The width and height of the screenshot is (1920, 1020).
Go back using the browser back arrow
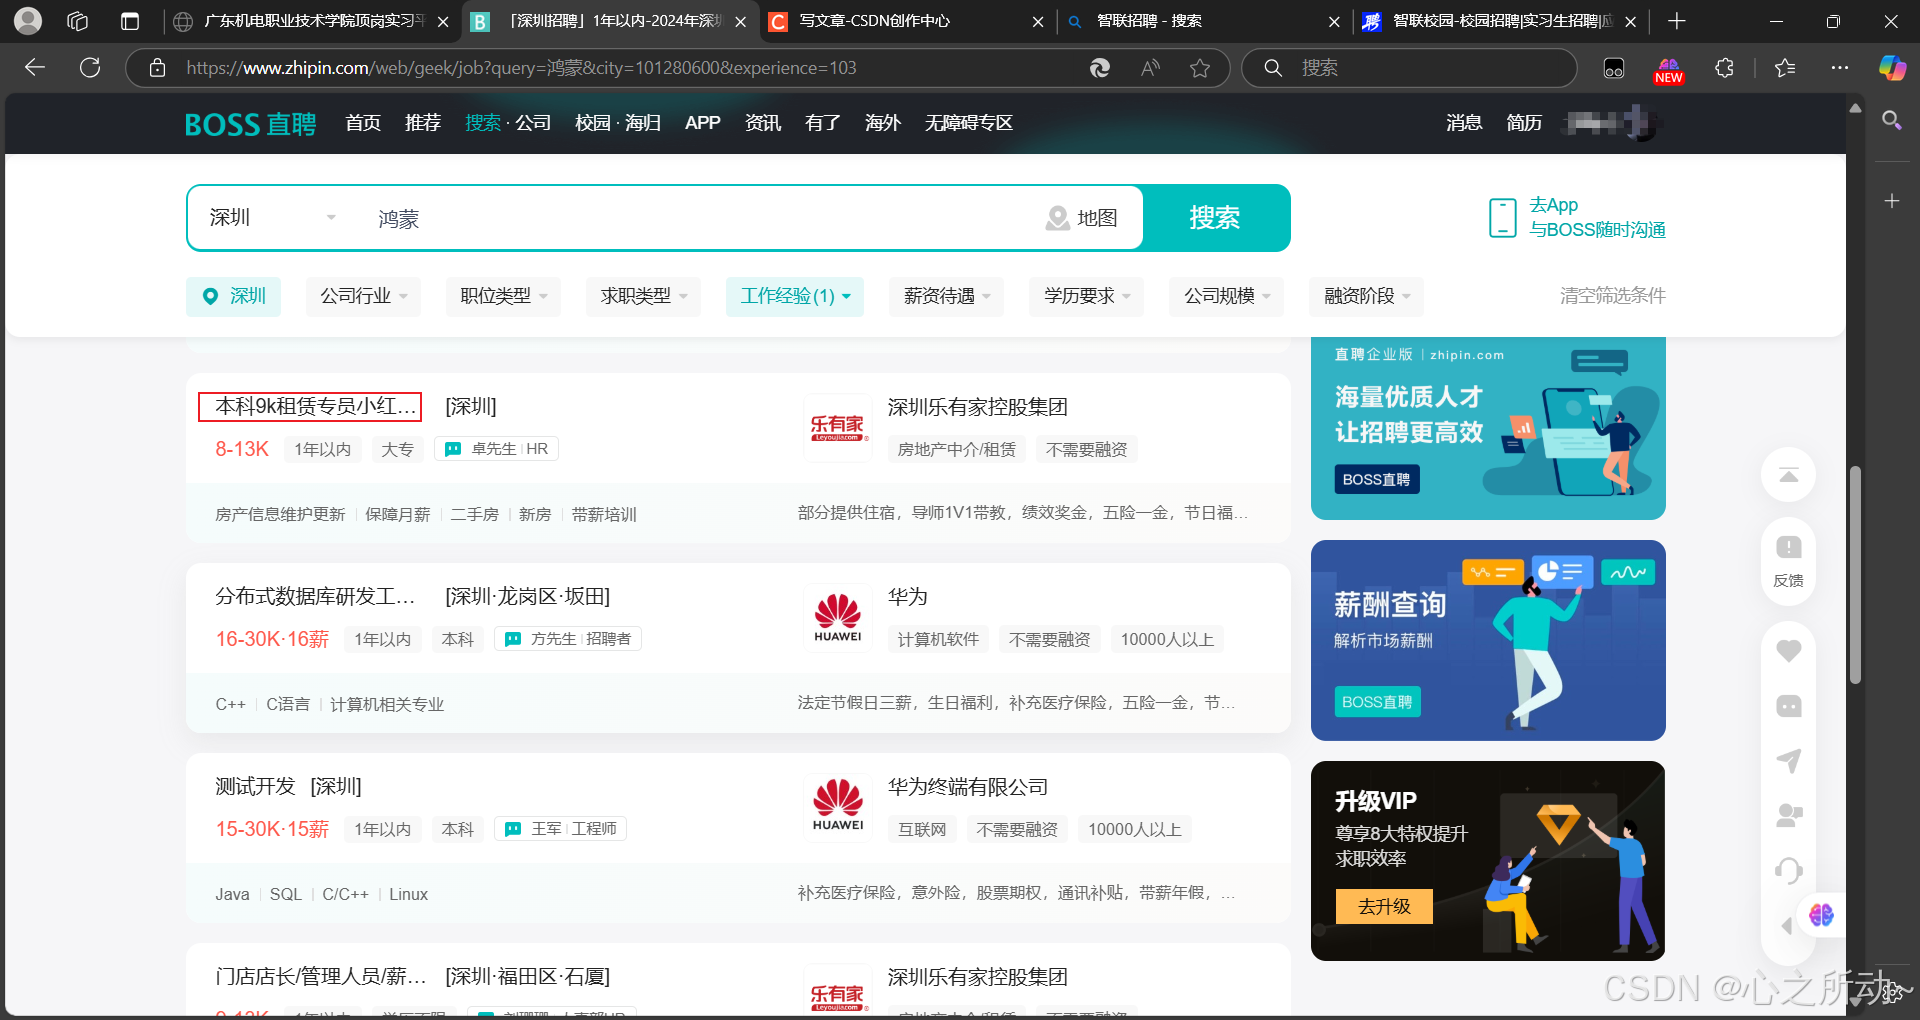tap(35, 68)
